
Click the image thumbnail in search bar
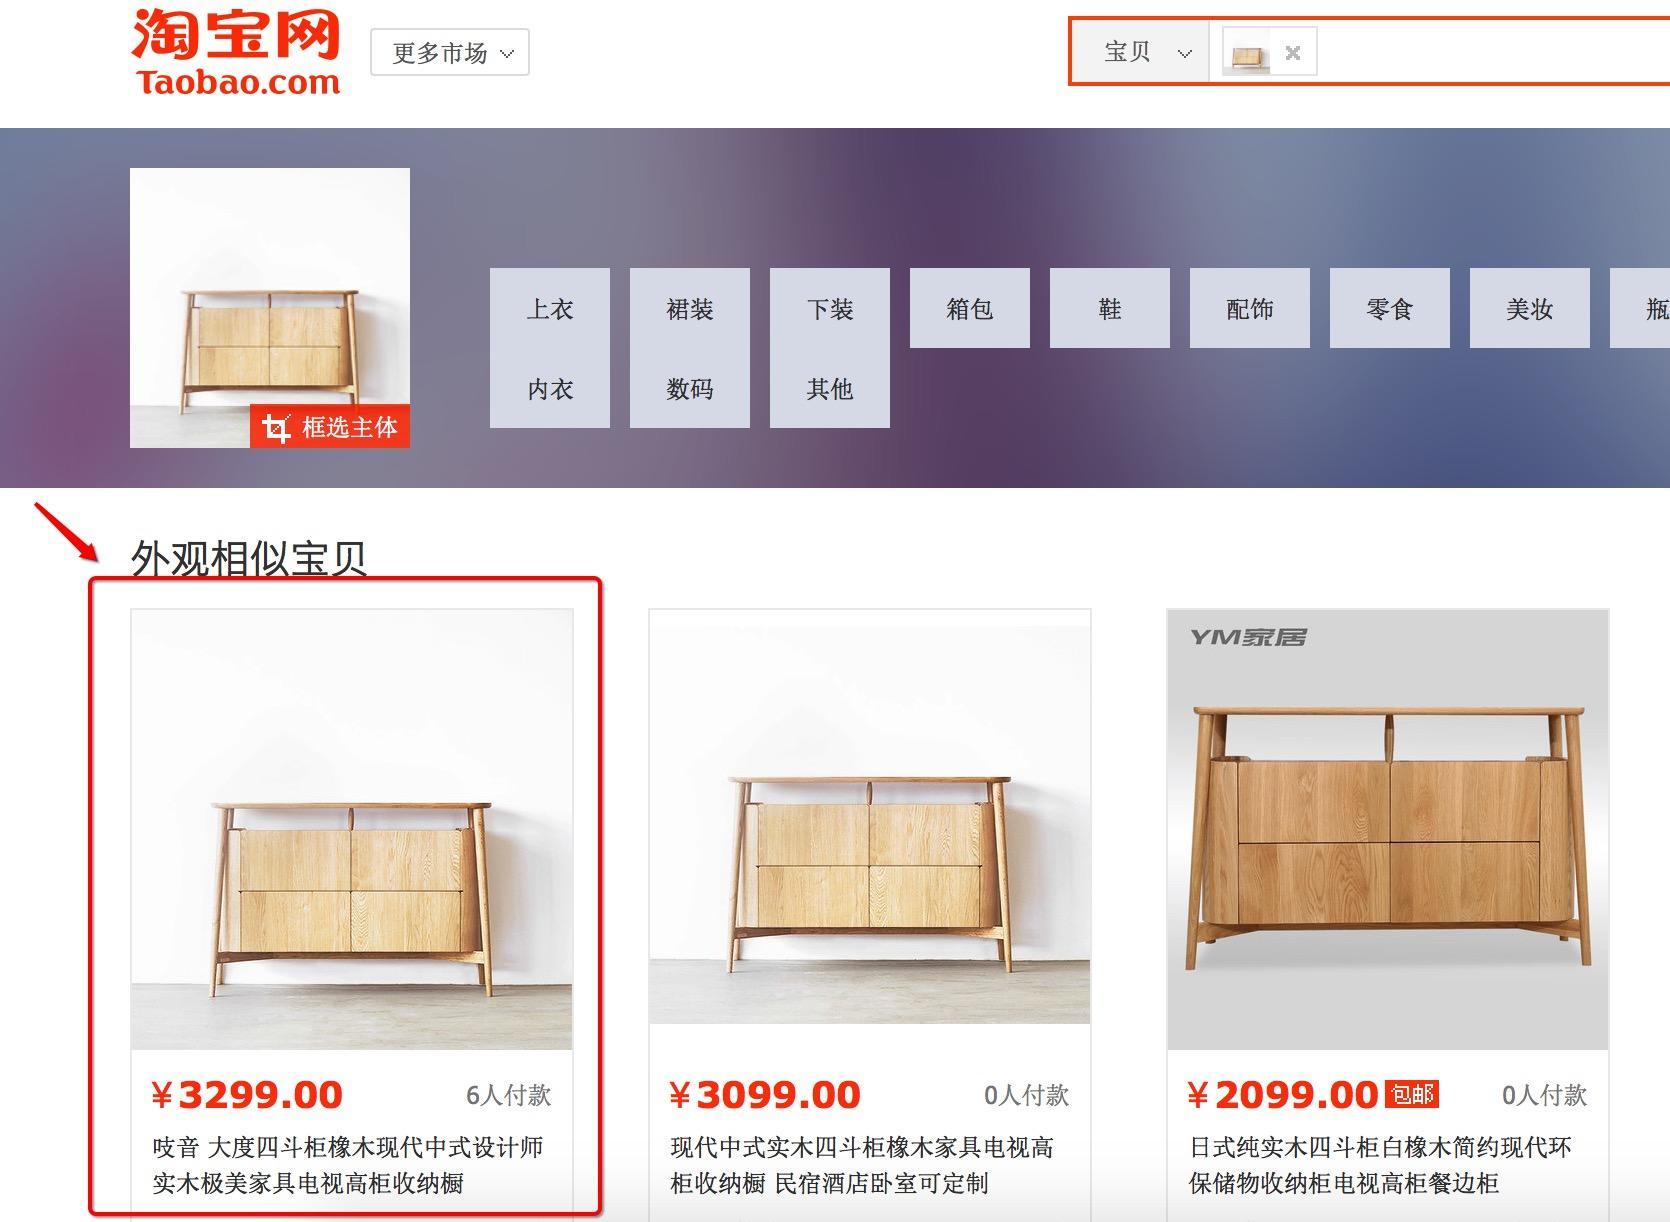pyautogui.click(x=1250, y=53)
